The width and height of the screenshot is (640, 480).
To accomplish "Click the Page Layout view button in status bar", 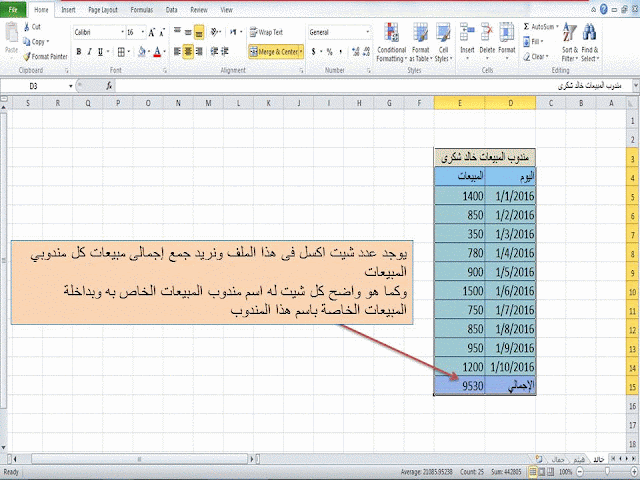I will point(542,471).
